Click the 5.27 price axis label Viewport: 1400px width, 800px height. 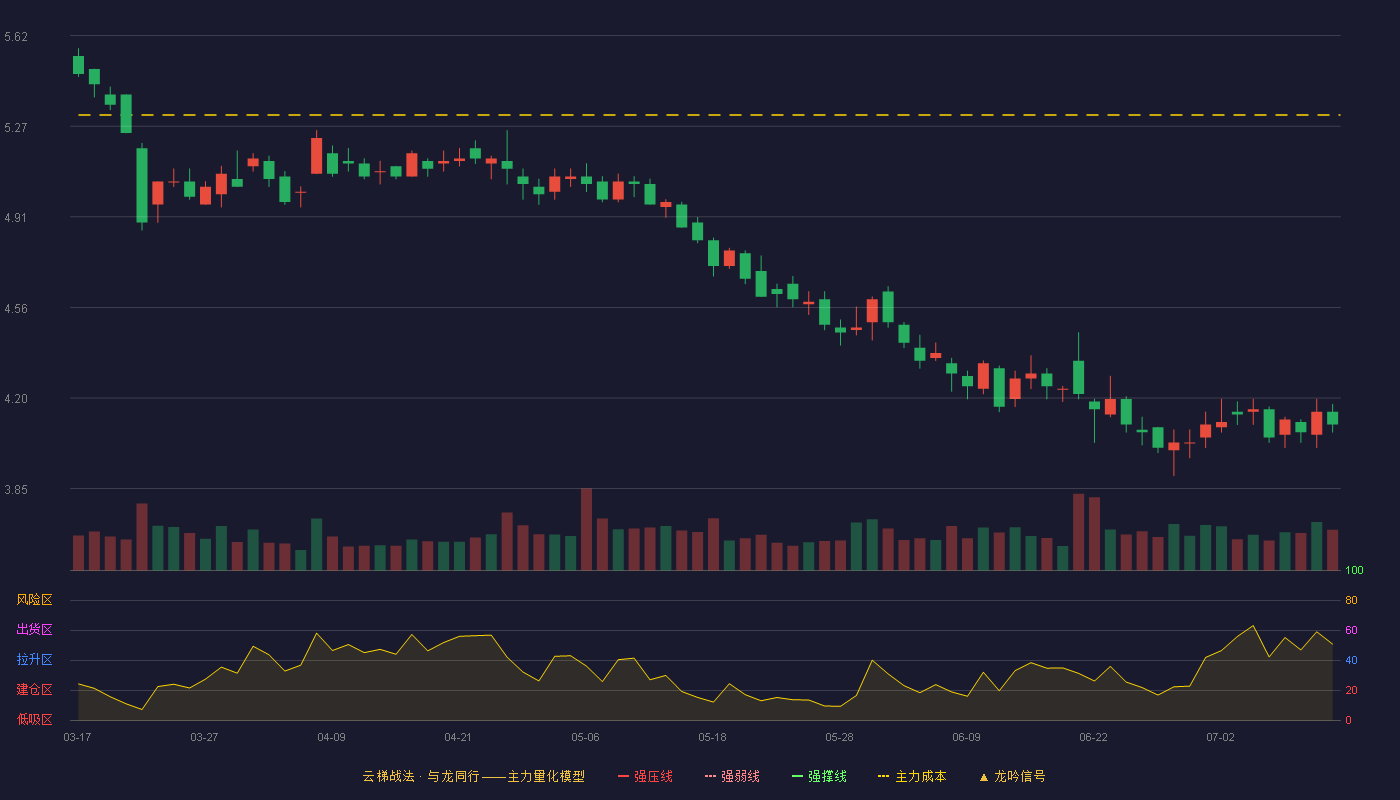pos(16,128)
